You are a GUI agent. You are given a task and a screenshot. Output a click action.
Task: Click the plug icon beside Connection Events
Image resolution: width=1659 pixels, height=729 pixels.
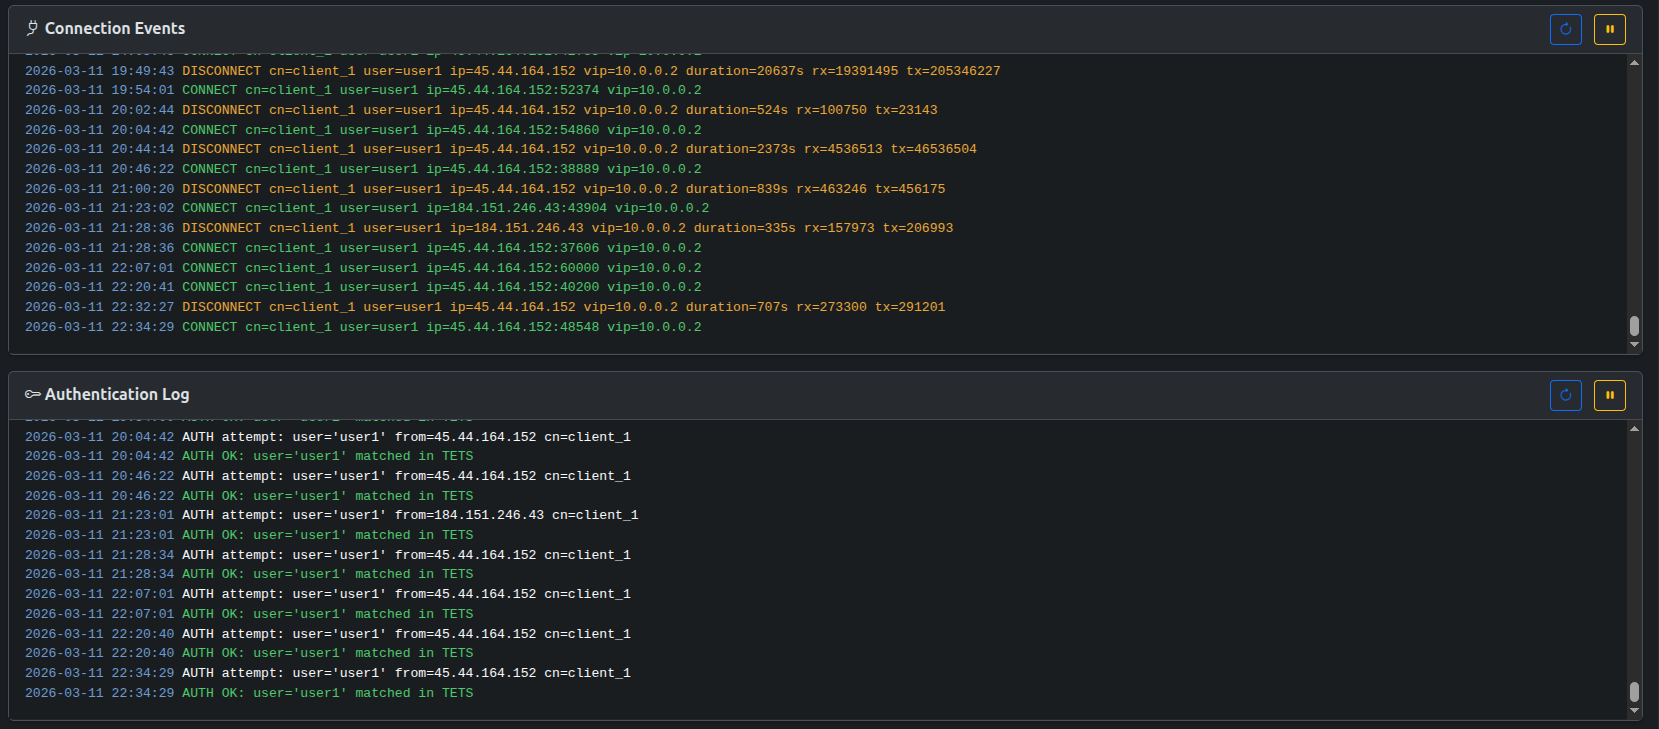coord(32,28)
